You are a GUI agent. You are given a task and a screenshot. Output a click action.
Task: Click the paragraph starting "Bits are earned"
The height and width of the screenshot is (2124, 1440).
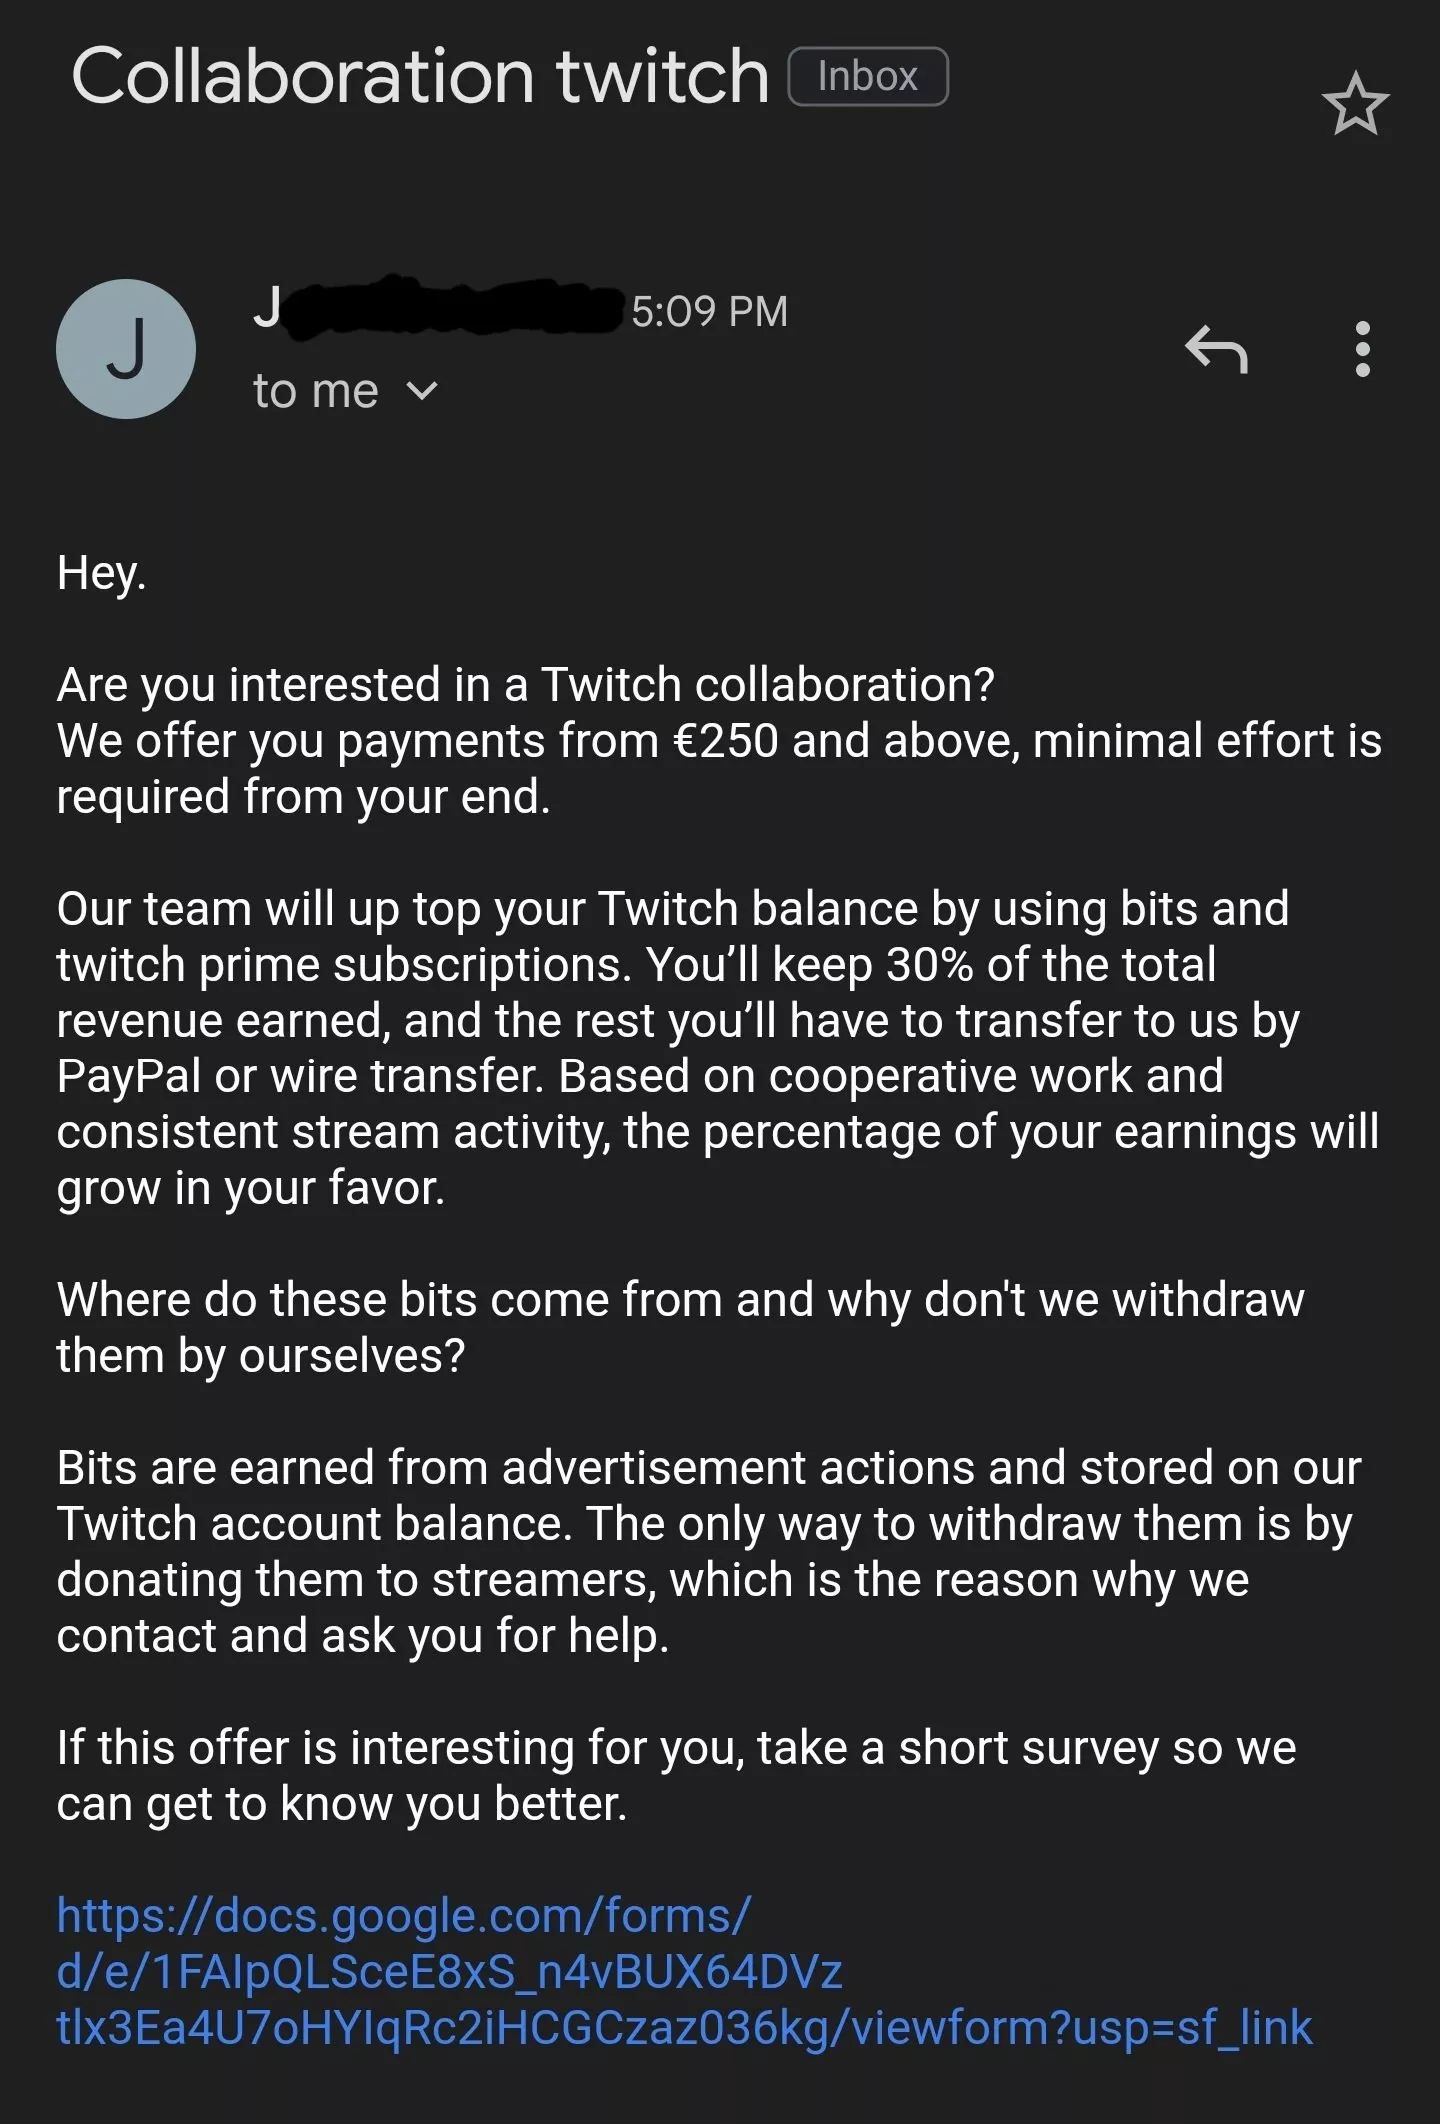point(708,1468)
